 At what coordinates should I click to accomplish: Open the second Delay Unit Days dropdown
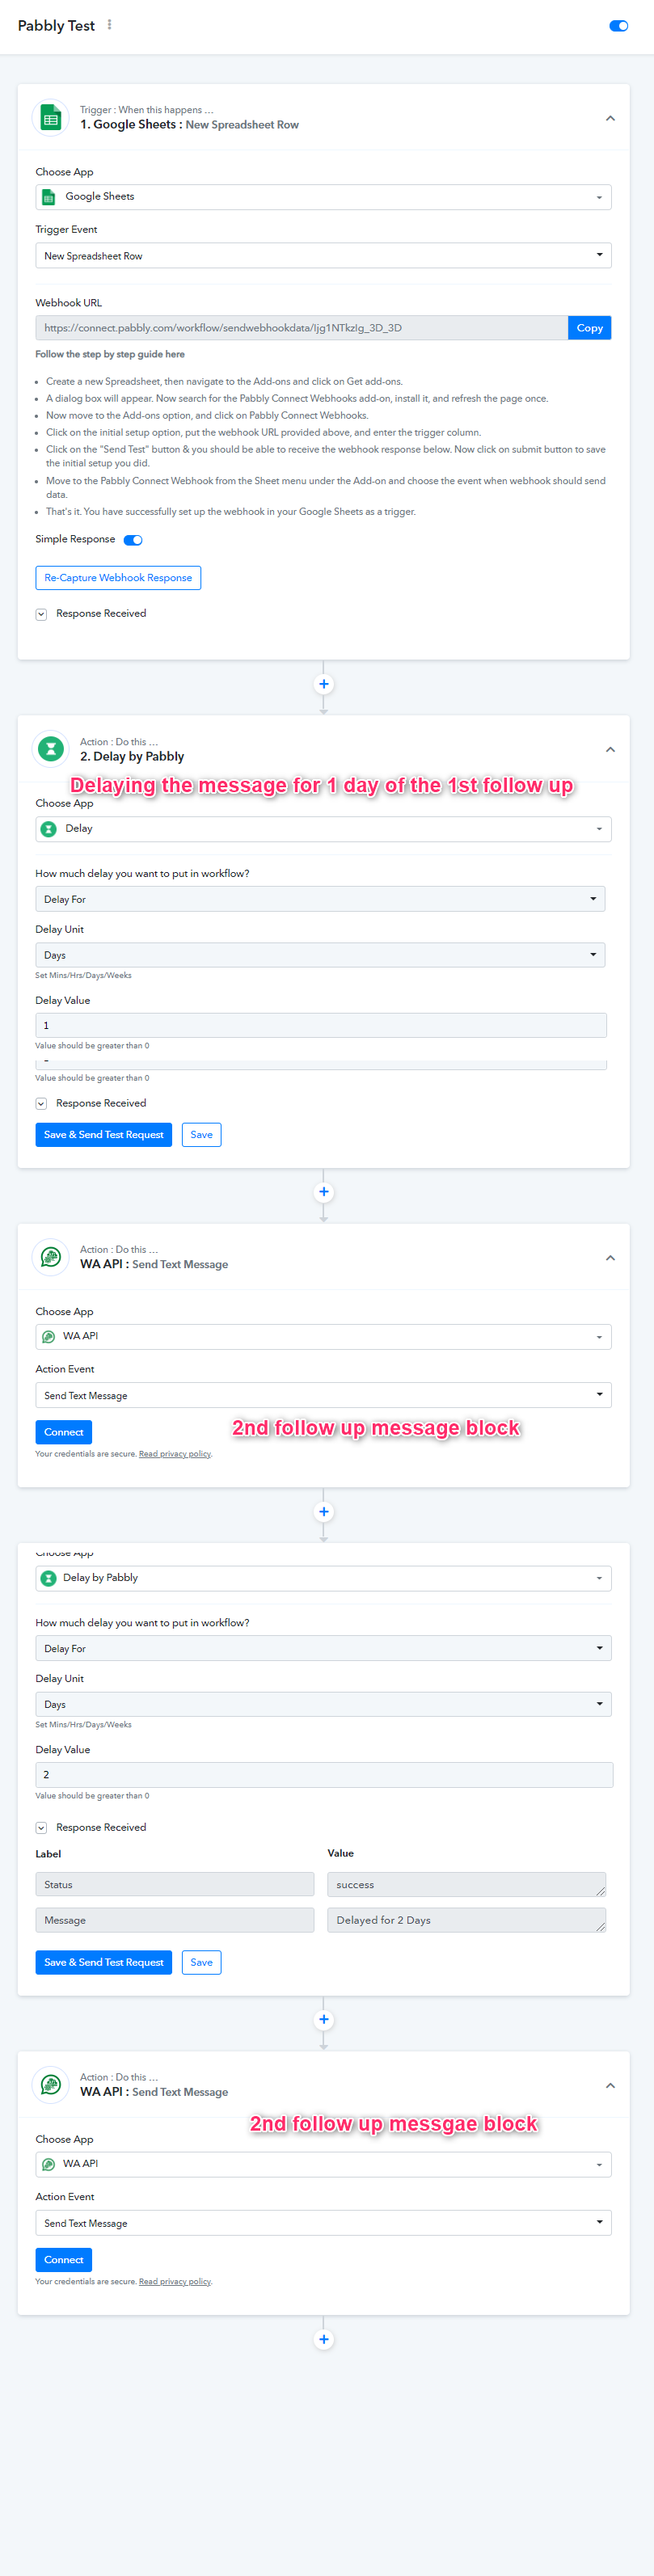[323, 1704]
